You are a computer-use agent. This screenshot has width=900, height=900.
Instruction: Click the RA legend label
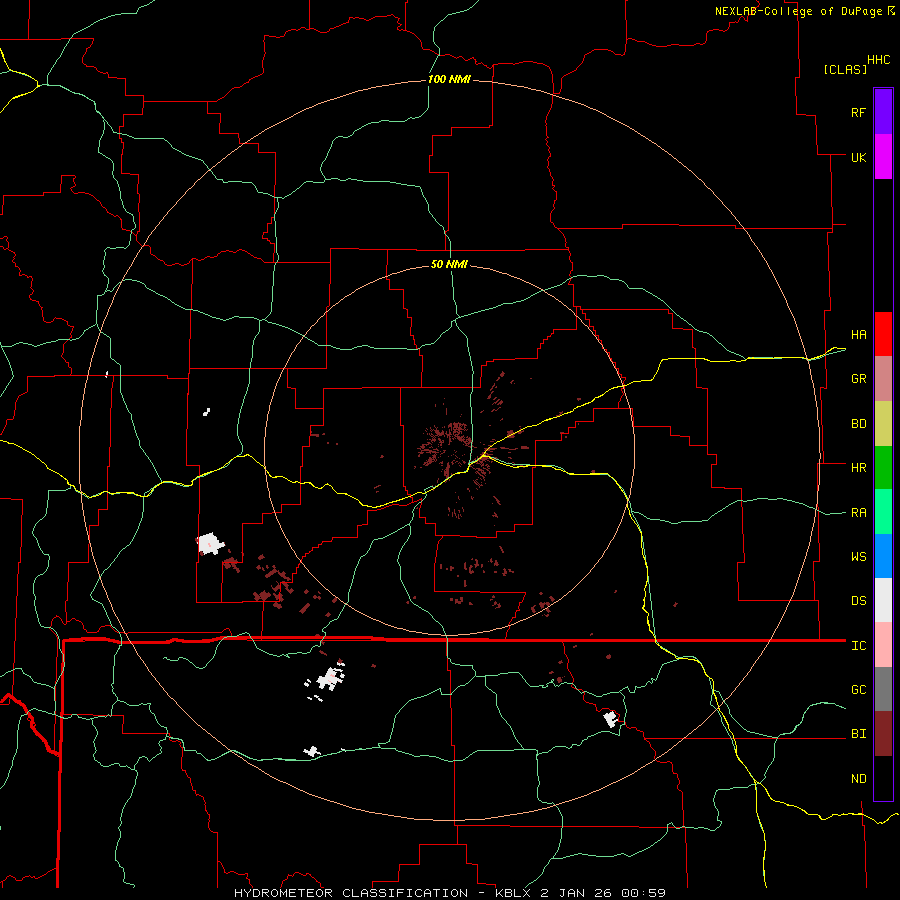(859, 513)
